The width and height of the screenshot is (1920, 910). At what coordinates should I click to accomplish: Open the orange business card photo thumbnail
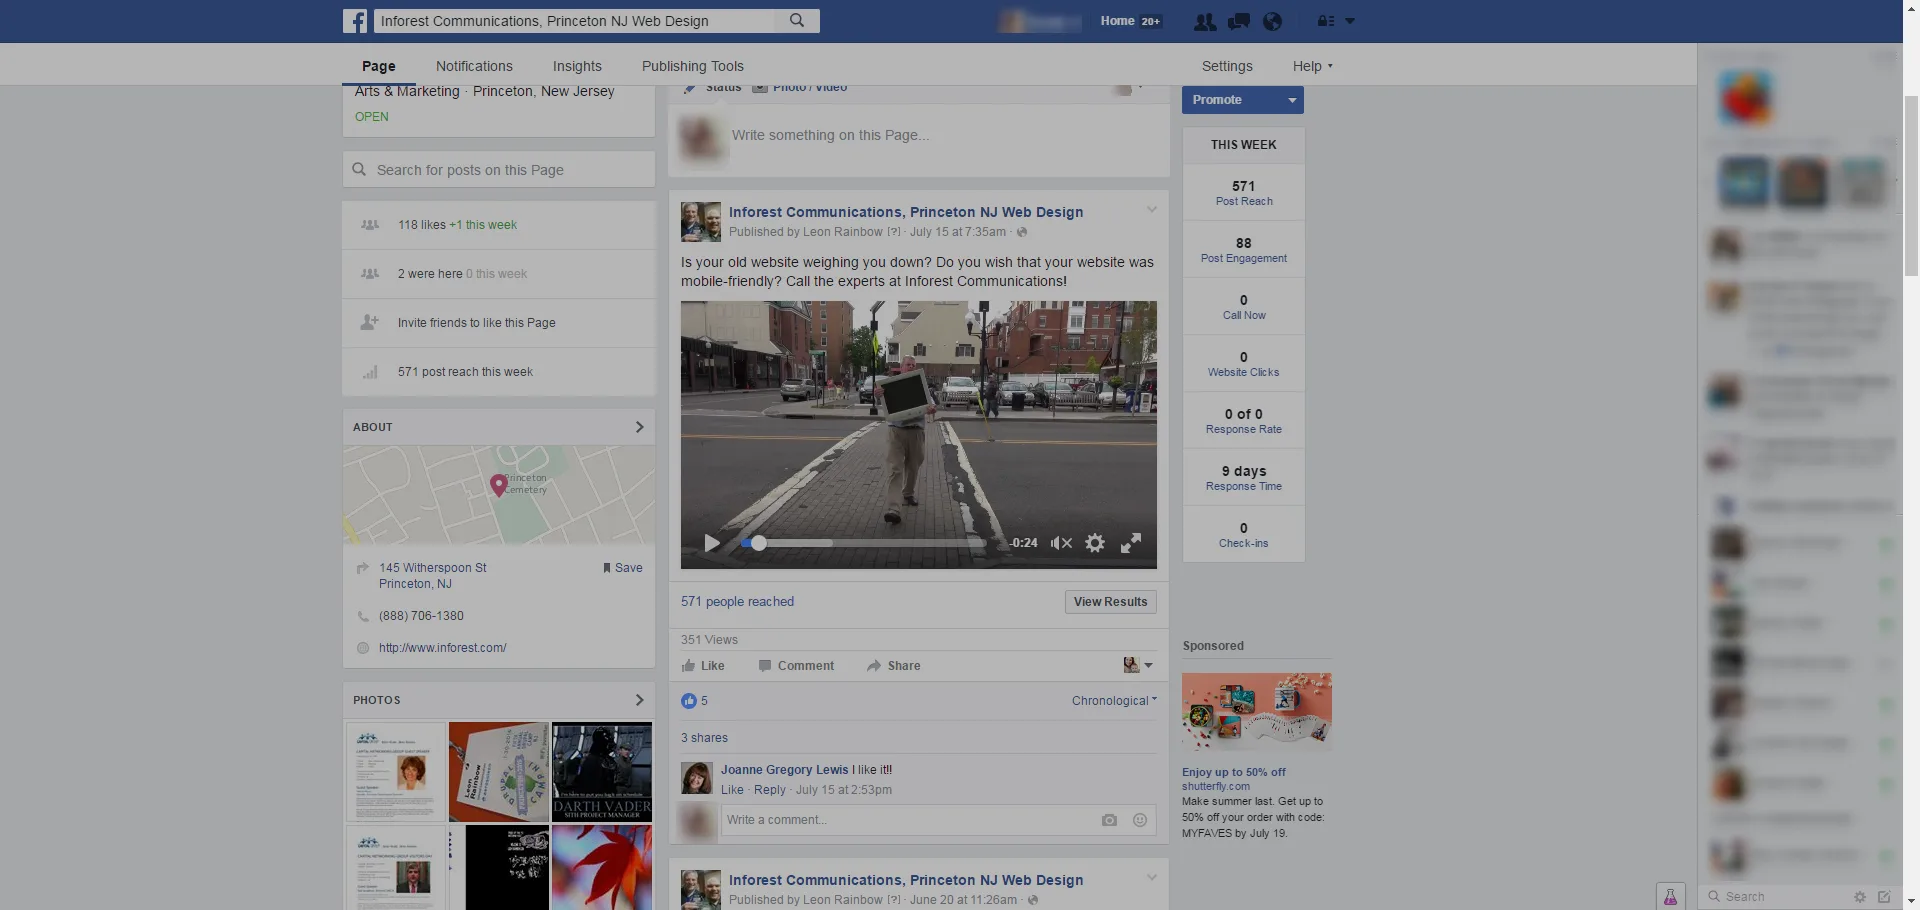498,772
